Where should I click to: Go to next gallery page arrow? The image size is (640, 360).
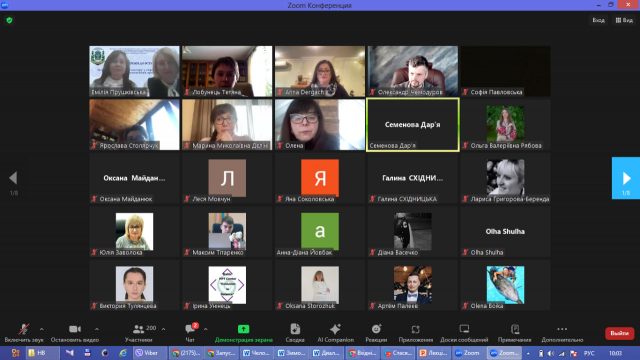(626, 178)
